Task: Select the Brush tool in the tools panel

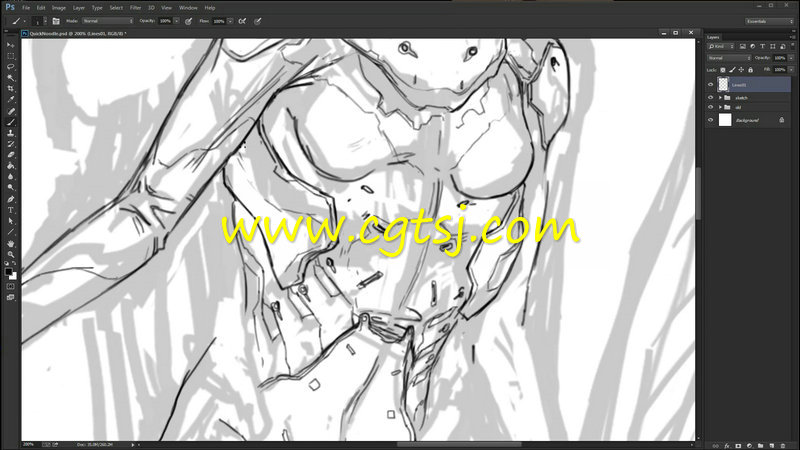Action: [10, 122]
